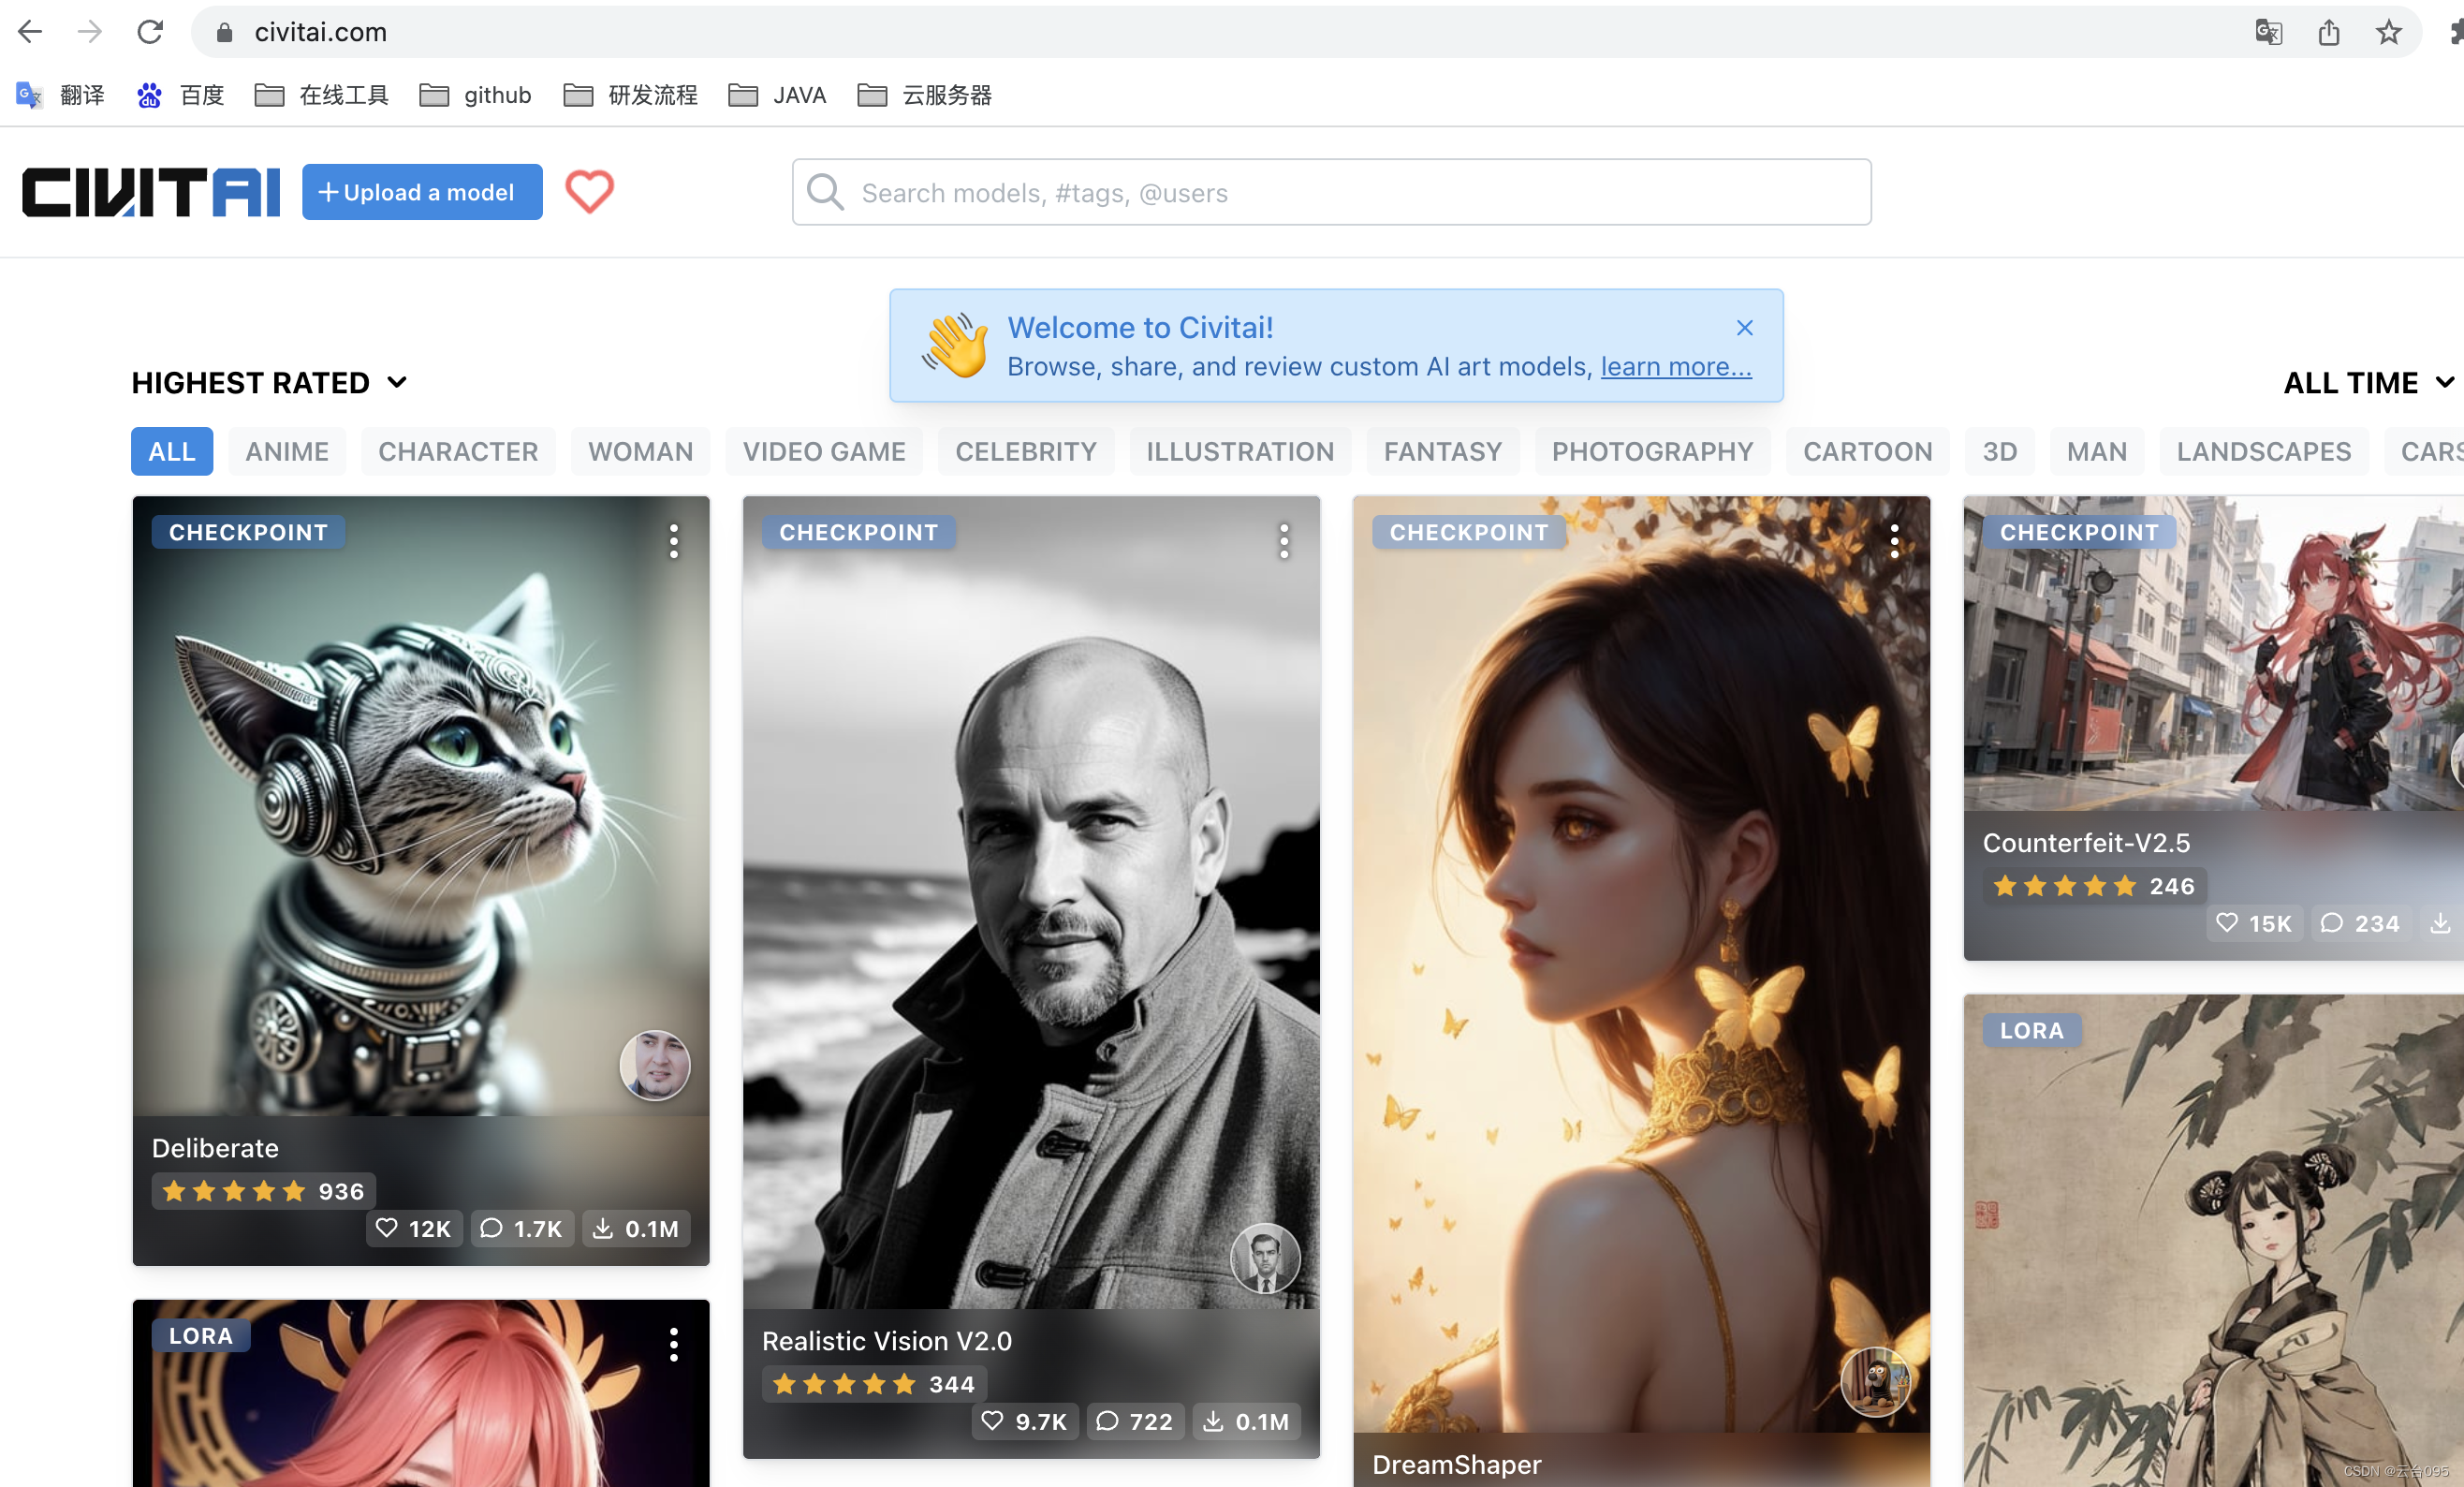2464x1487 pixels.
Task: Bookmark page with star icon
Action: pyautogui.click(x=2388, y=32)
